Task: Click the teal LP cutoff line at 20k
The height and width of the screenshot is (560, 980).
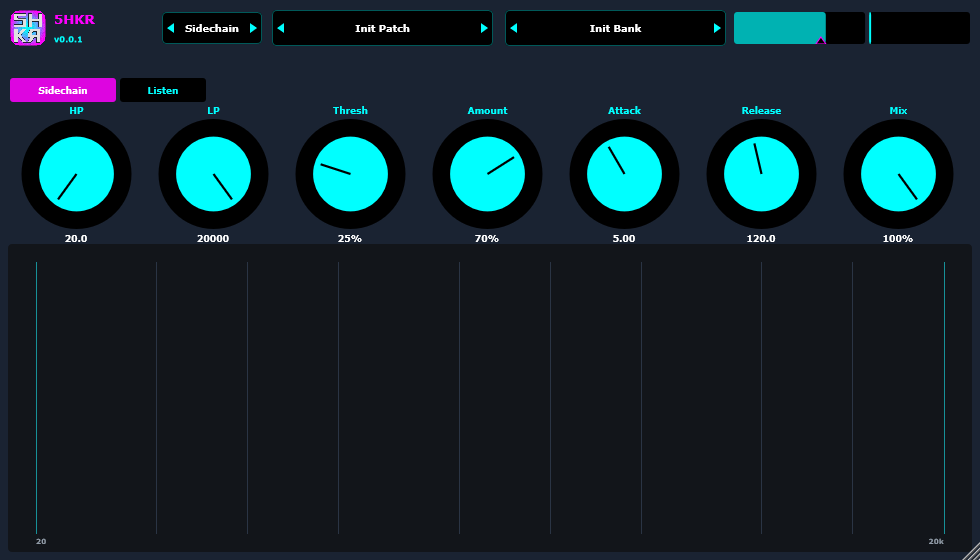Action: (944, 398)
